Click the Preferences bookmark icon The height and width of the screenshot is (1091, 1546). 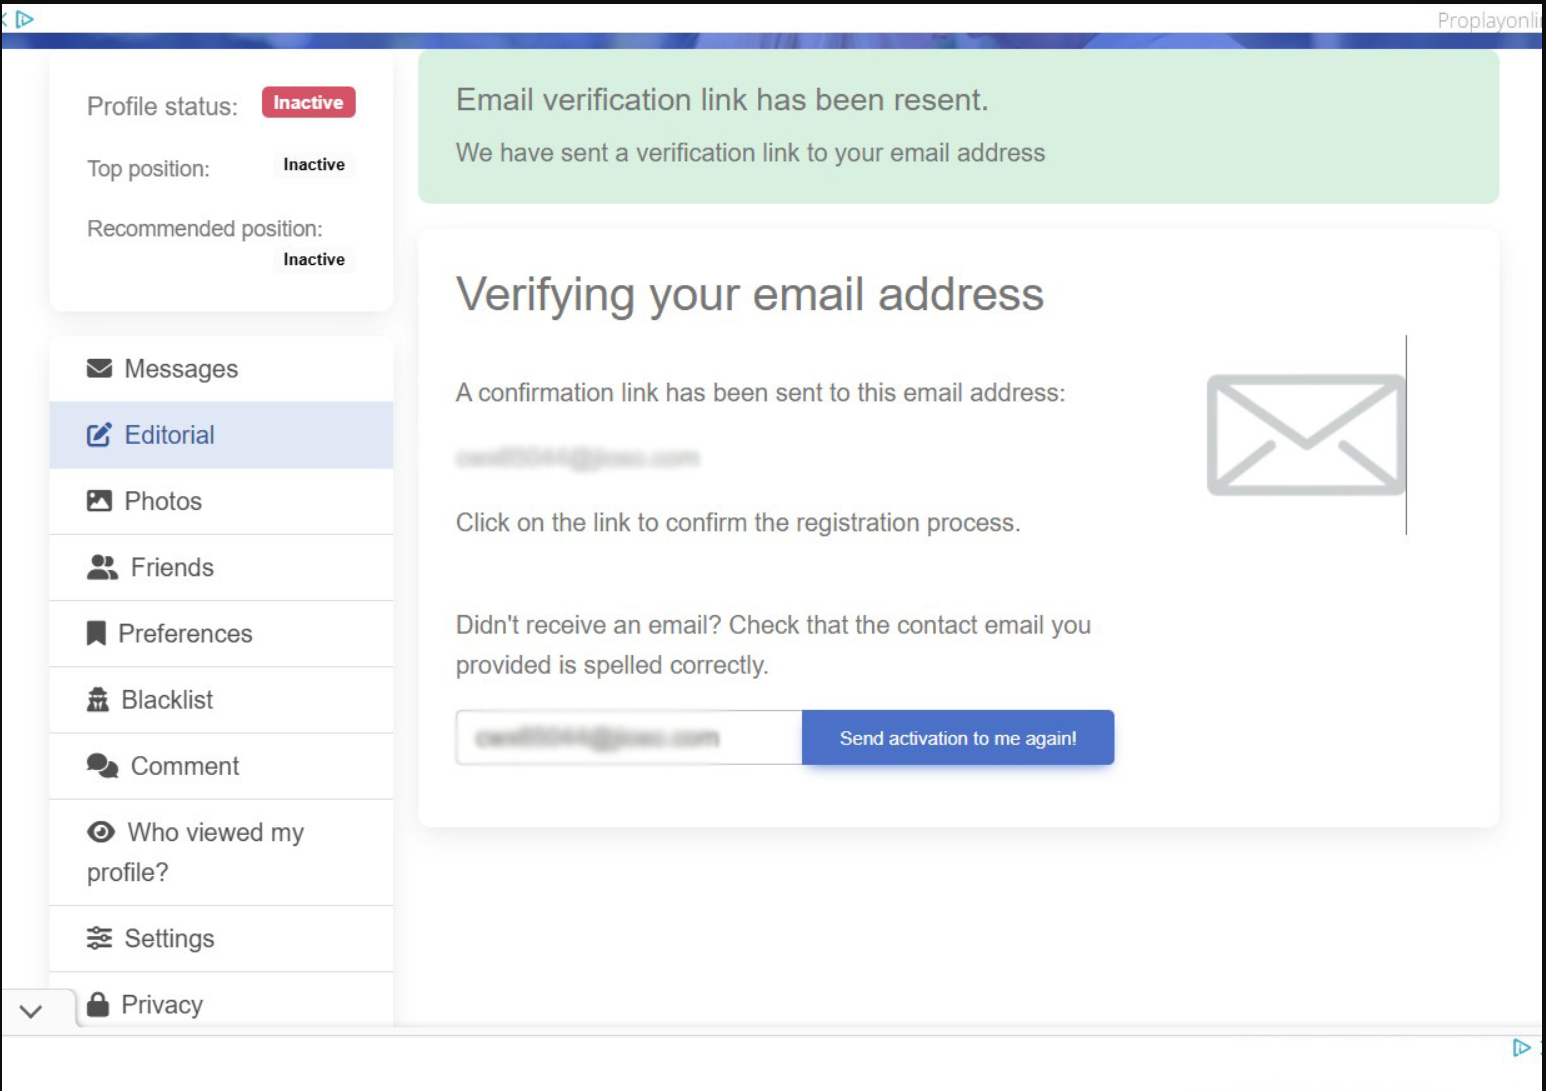(96, 633)
